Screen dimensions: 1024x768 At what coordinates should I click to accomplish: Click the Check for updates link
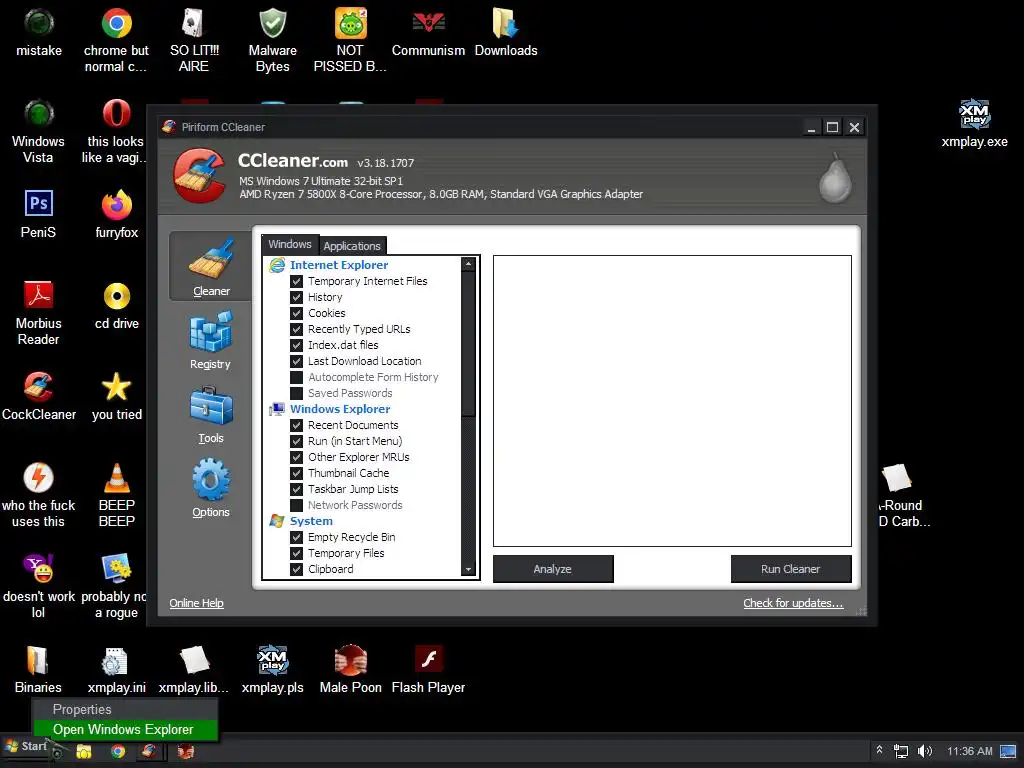pos(793,603)
